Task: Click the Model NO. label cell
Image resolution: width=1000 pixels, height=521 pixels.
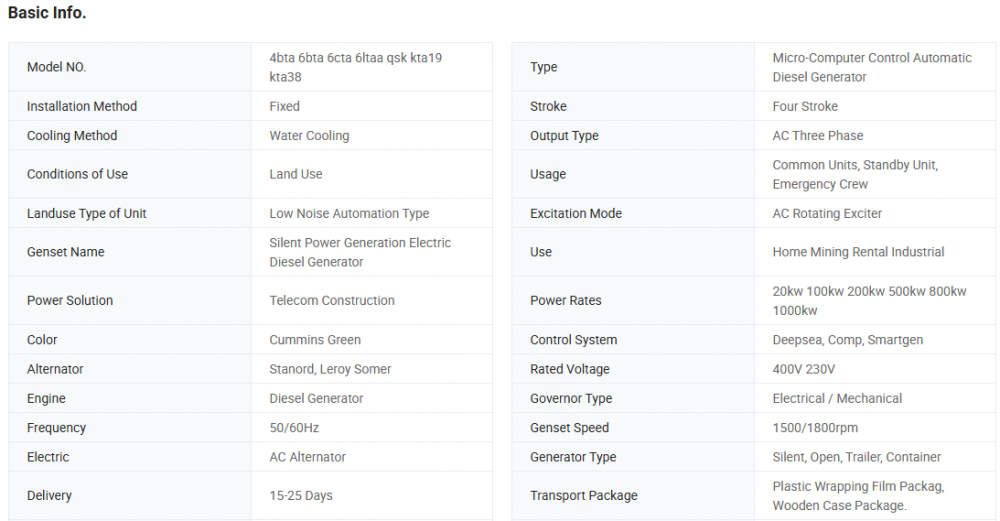Action: [56, 67]
